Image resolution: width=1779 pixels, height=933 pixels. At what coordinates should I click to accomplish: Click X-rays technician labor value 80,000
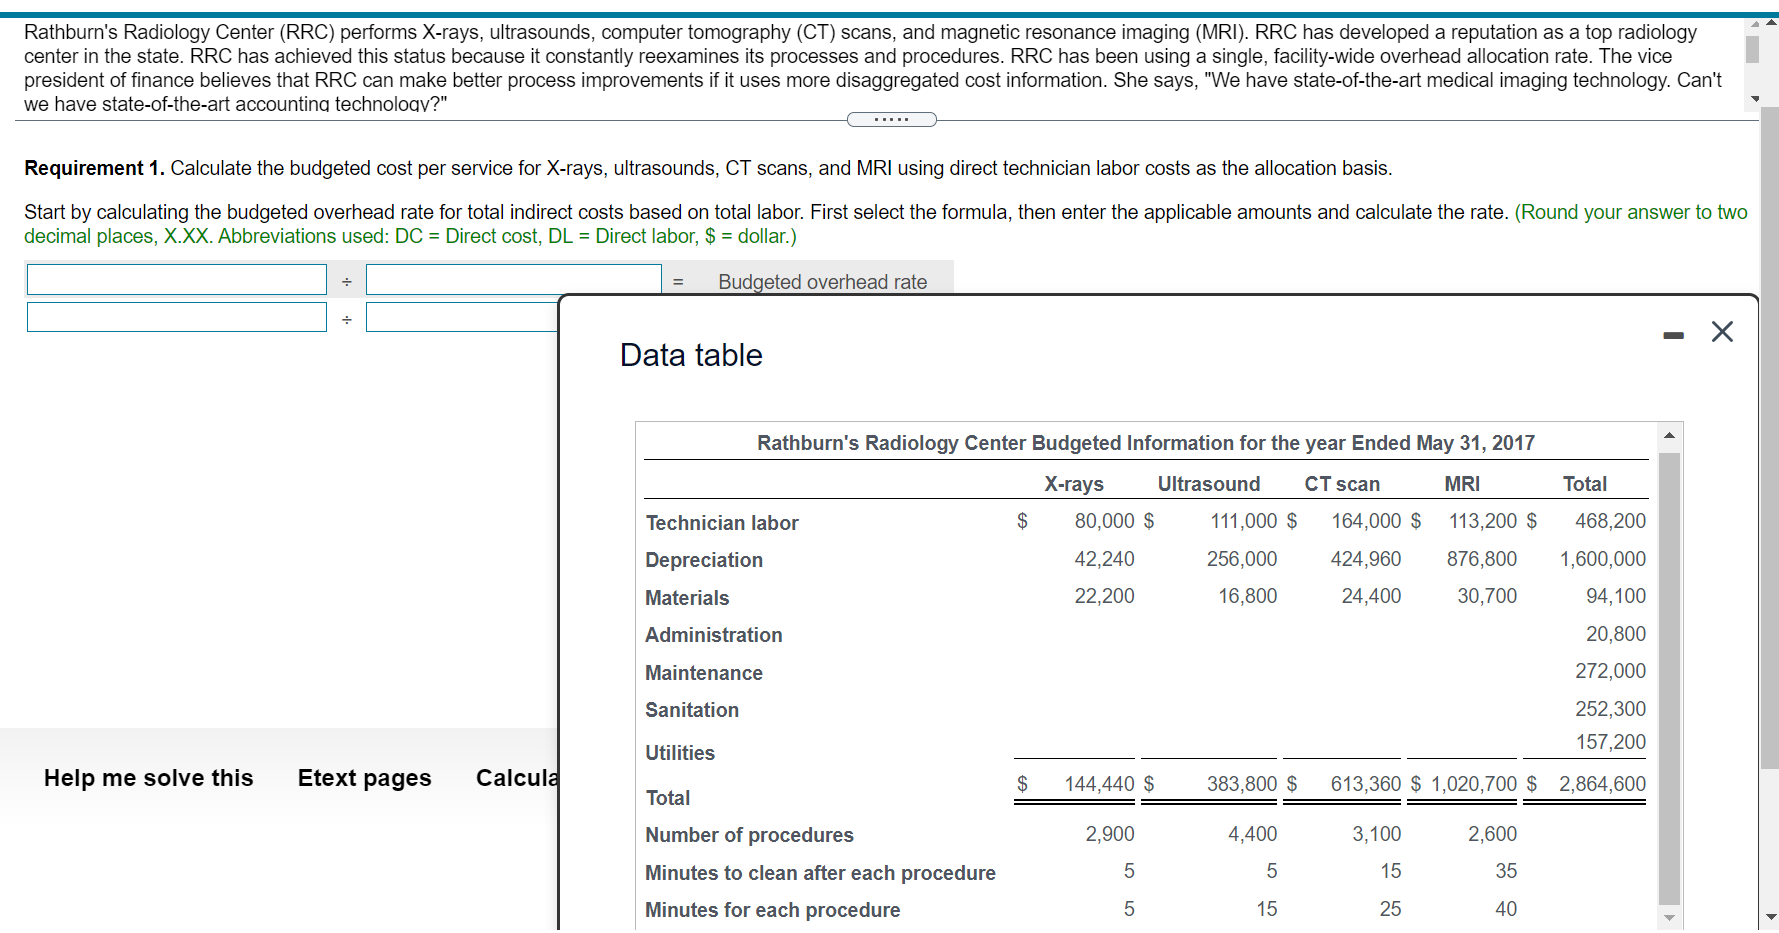tap(1104, 521)
